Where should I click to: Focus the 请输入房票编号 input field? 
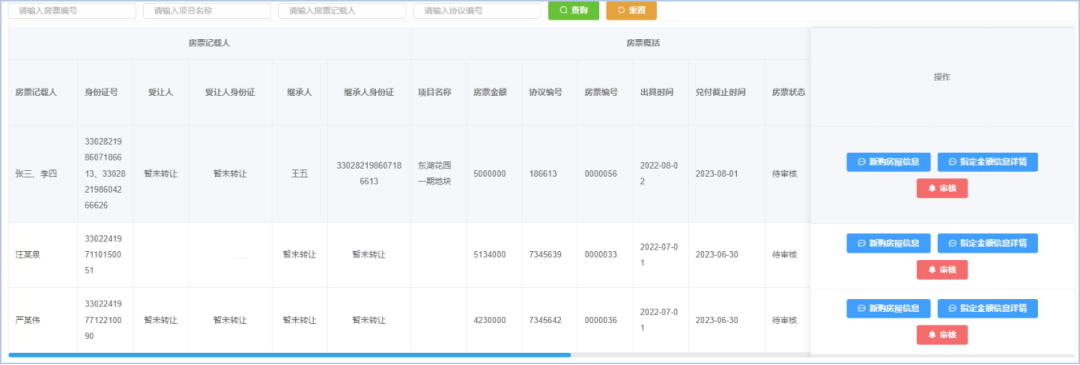coord(72,11)
